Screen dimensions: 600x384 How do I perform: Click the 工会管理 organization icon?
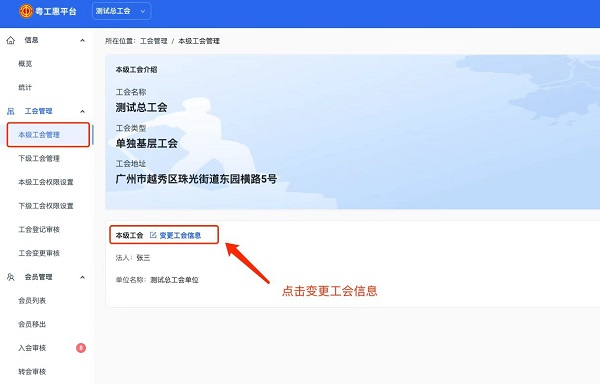pyautogui.click(x=11, y=111)
